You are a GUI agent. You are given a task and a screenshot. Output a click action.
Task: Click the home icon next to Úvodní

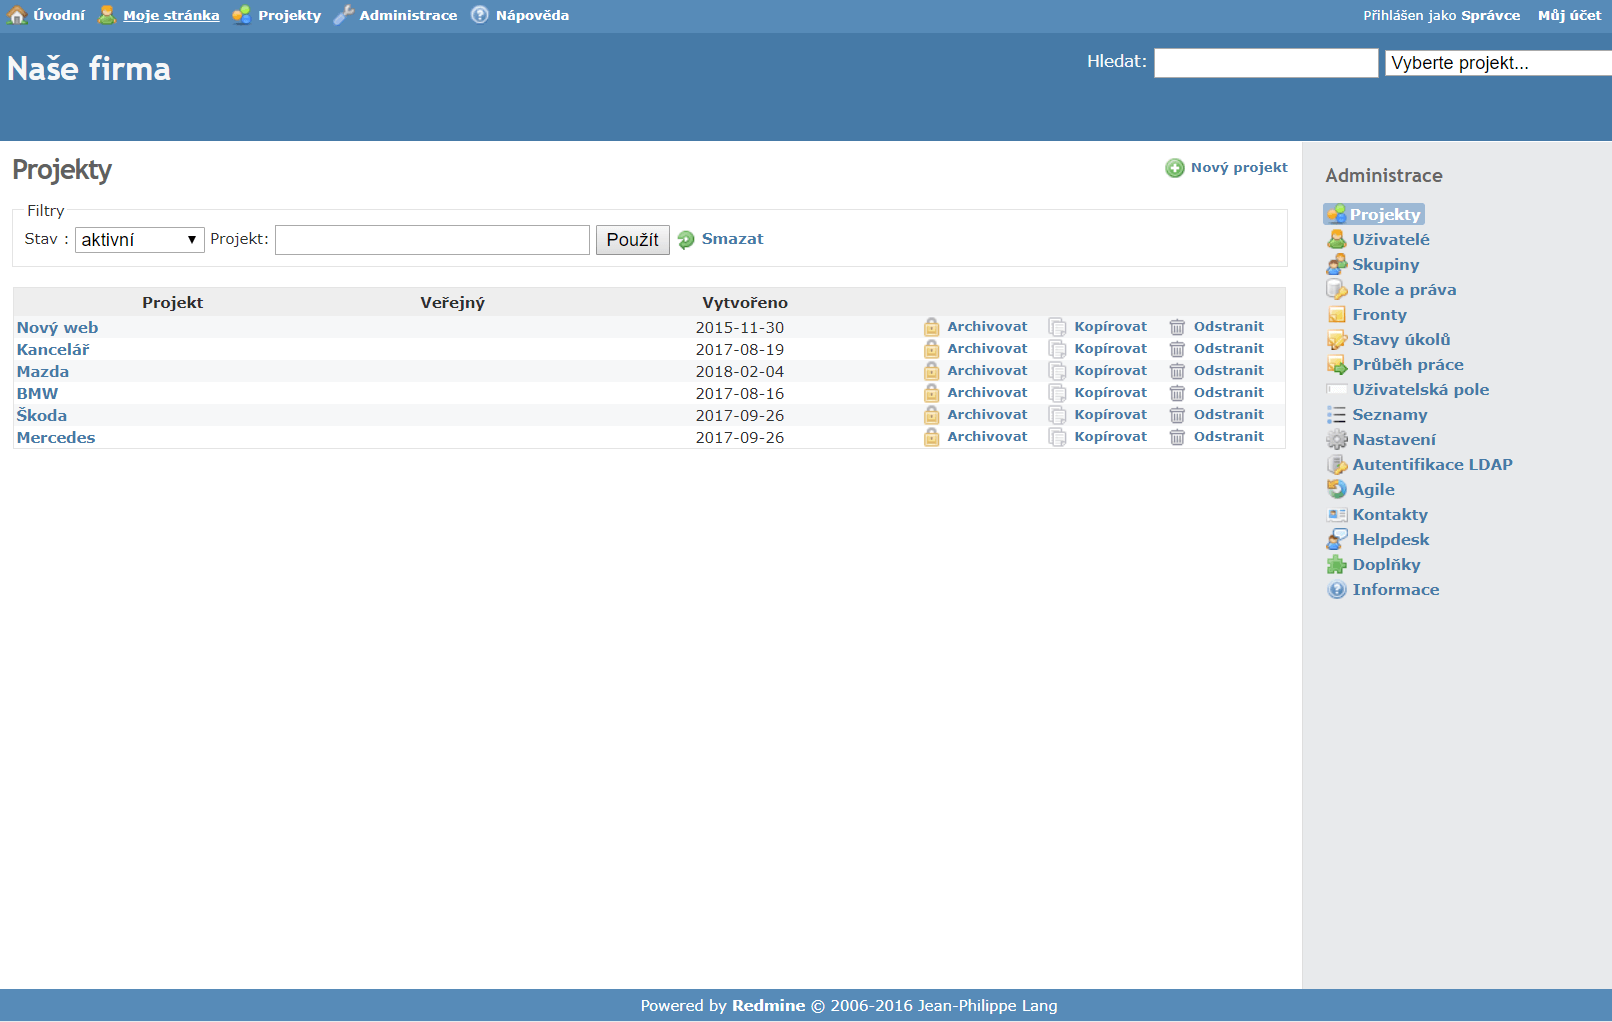pyautogui.click(x=17, y=15)
